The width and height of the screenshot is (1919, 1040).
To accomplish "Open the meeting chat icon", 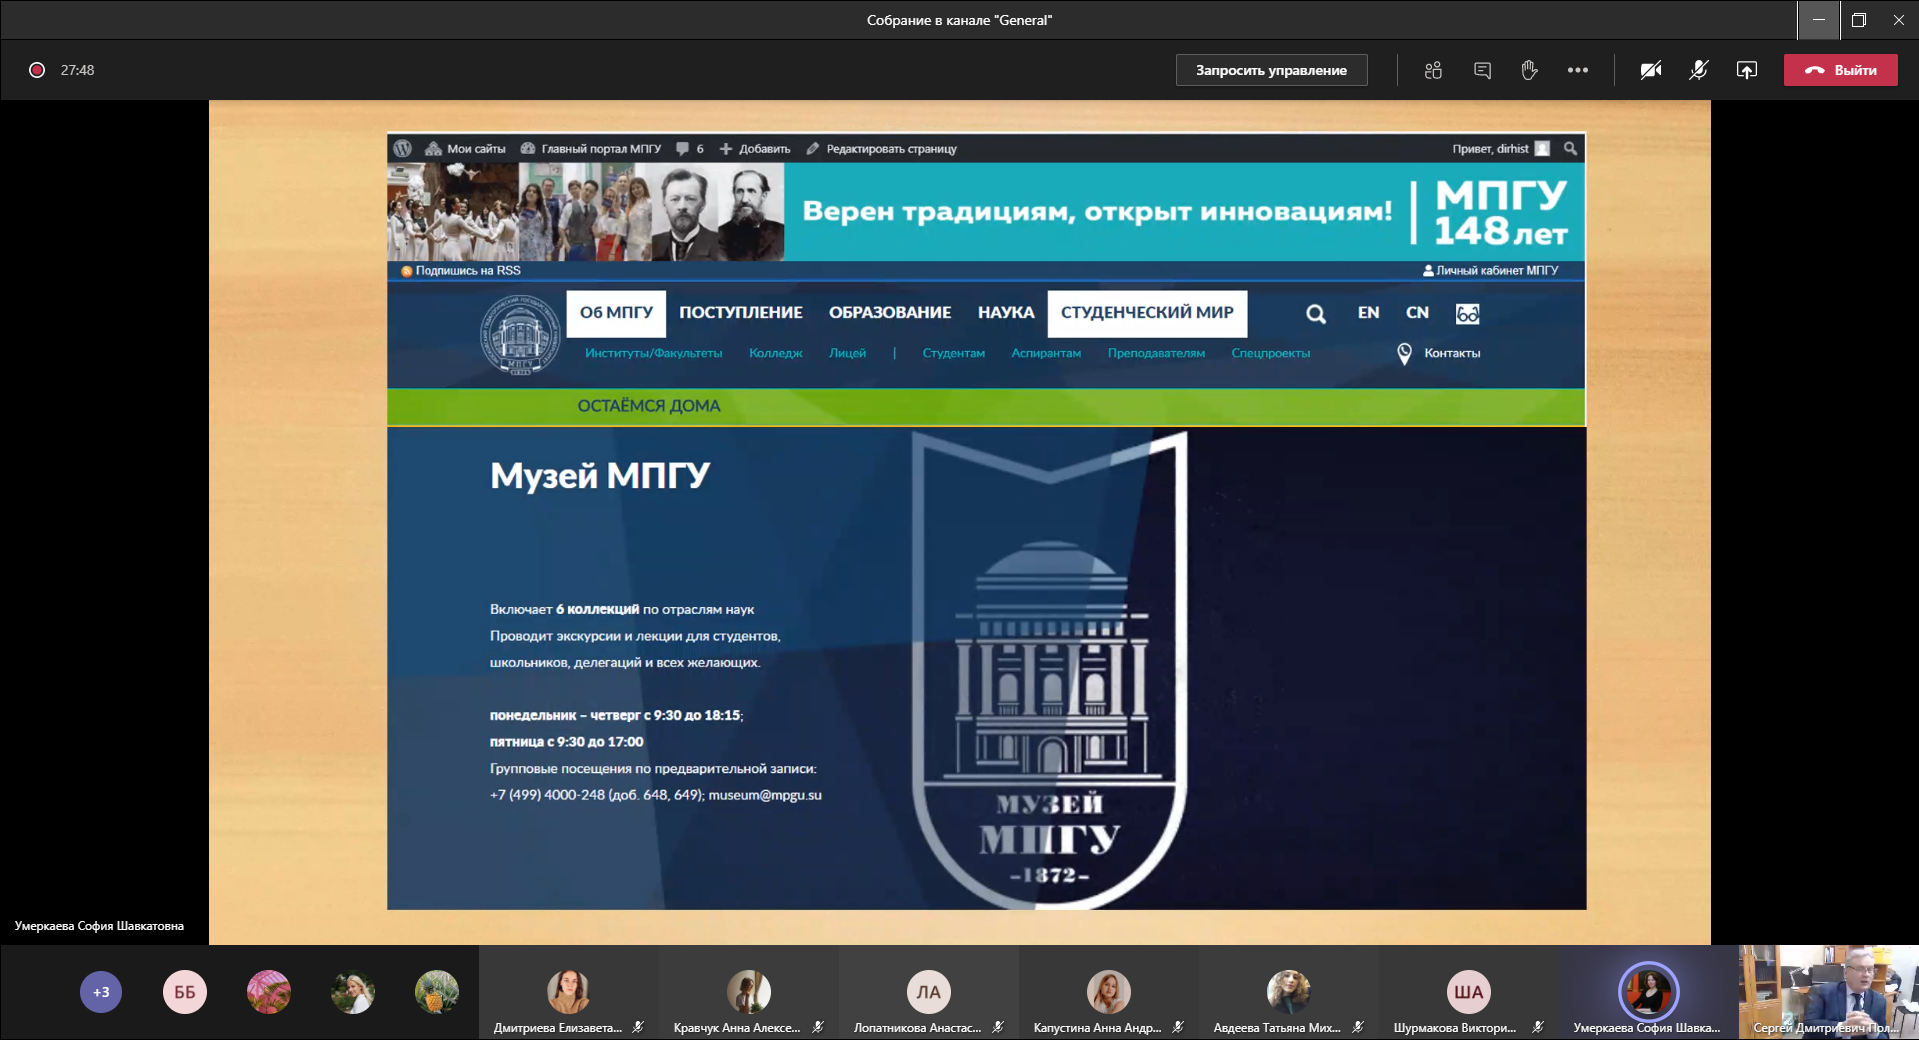I will click(1482, 70).
